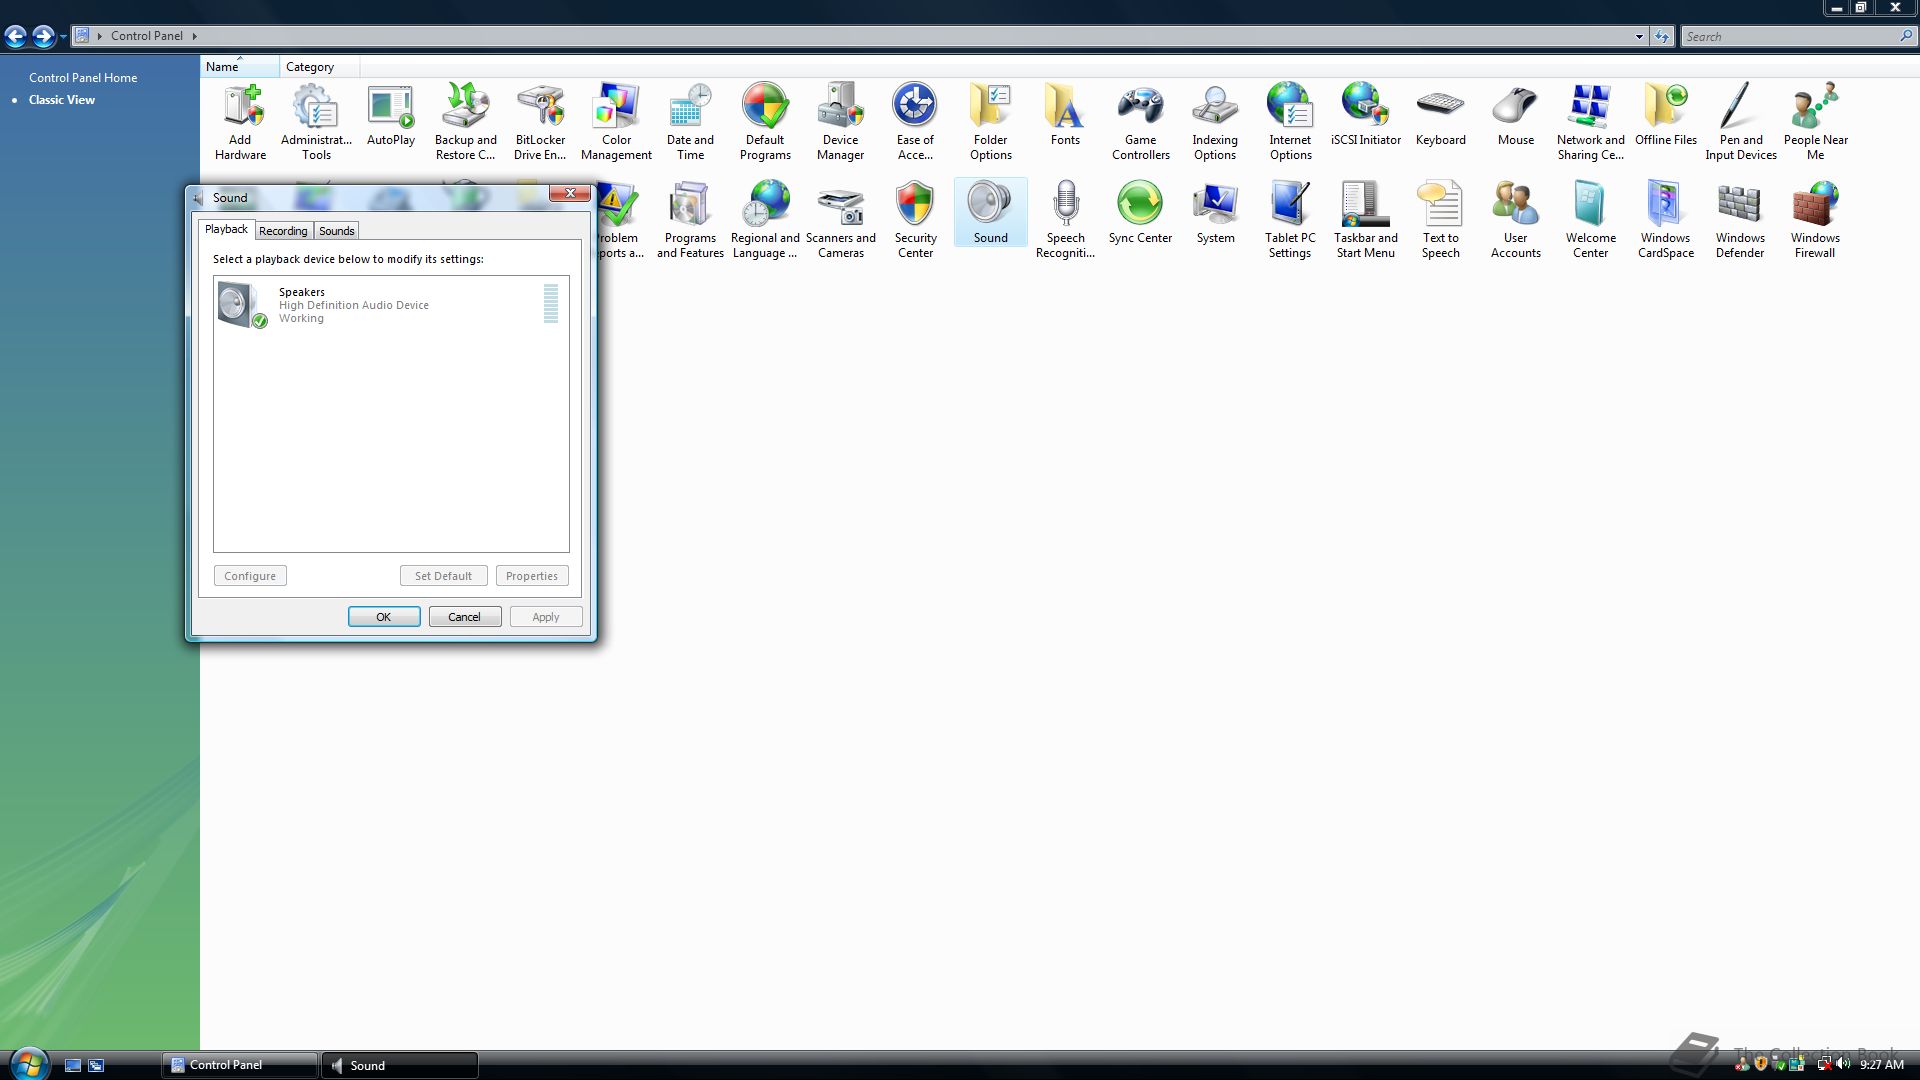Select the Speakers playback device

coord(391,304)
